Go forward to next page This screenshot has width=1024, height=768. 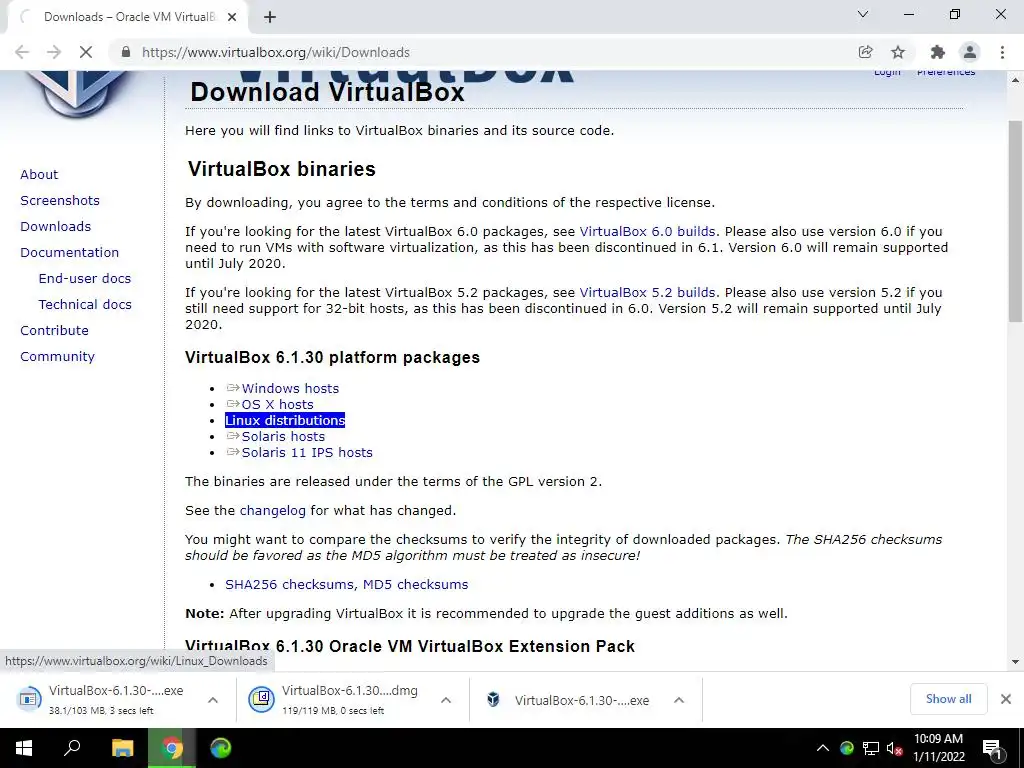click(54, 52)
